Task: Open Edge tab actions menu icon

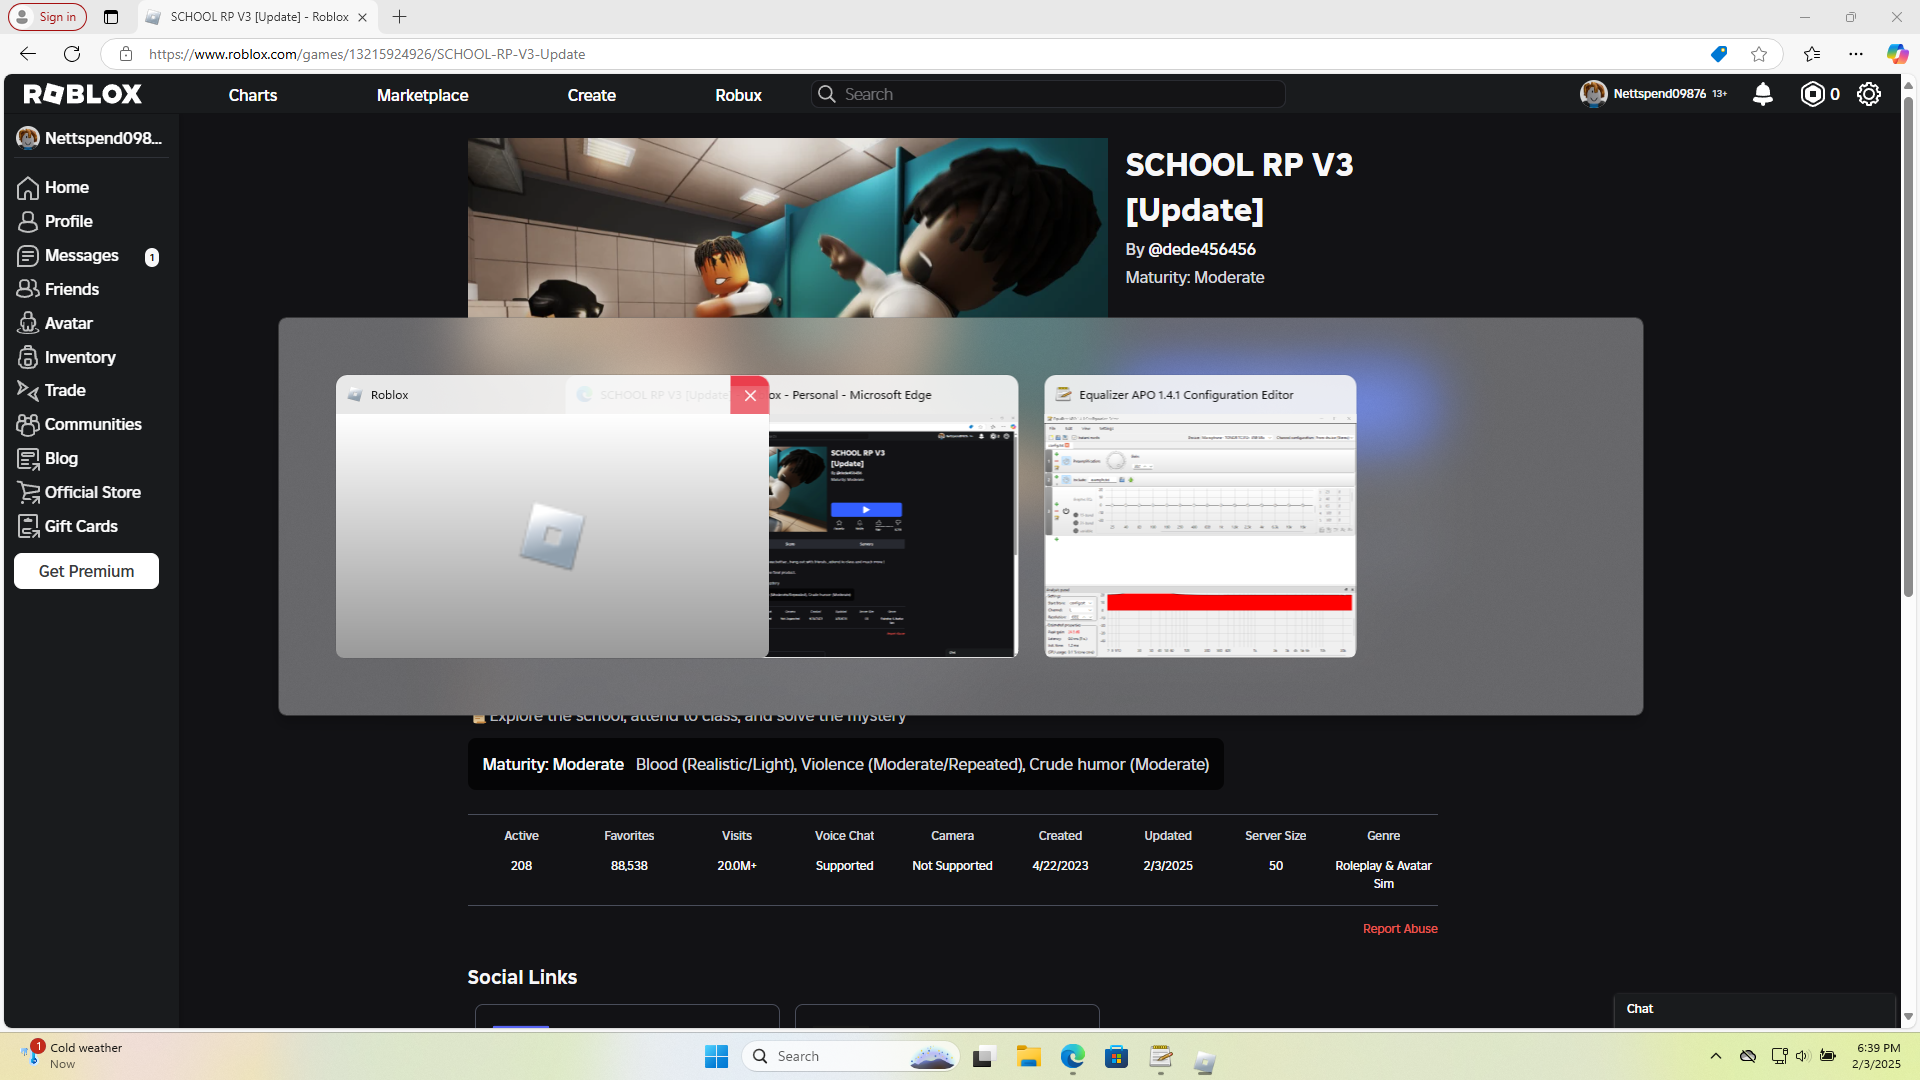Action: pyautogui.click(x=111, y=17)
